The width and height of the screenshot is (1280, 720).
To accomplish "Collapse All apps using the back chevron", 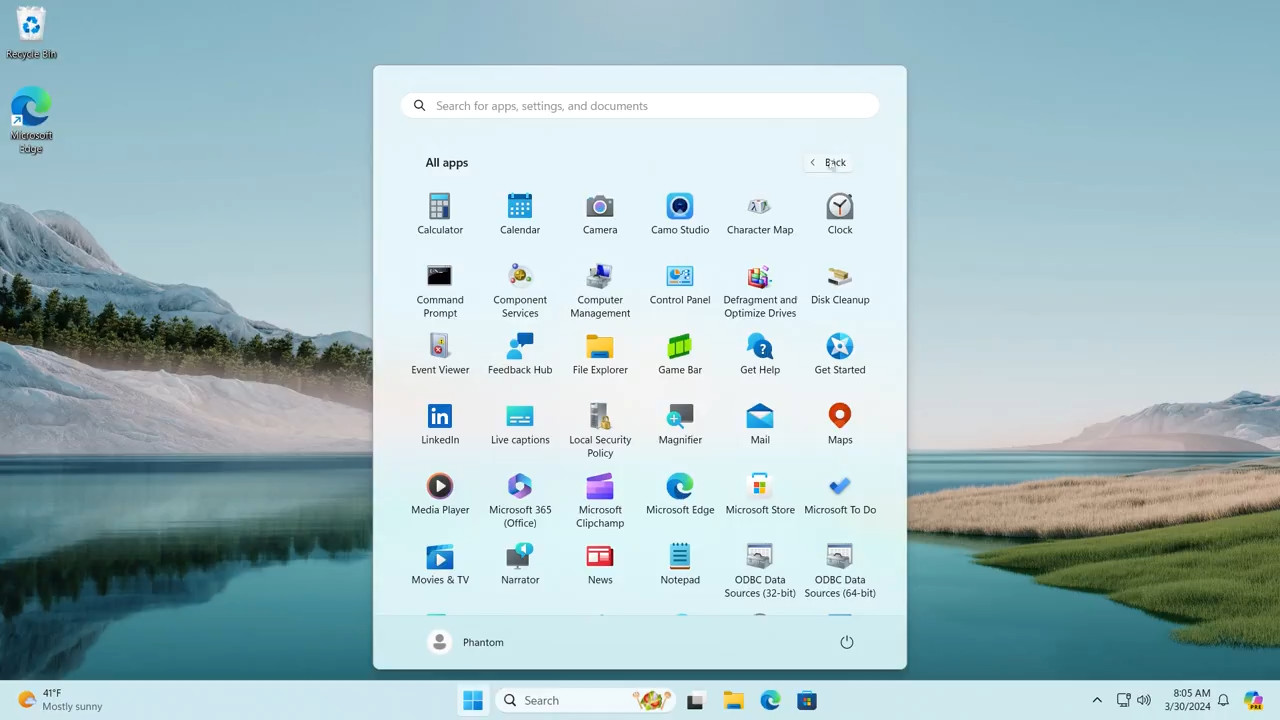I will [812, 162].
